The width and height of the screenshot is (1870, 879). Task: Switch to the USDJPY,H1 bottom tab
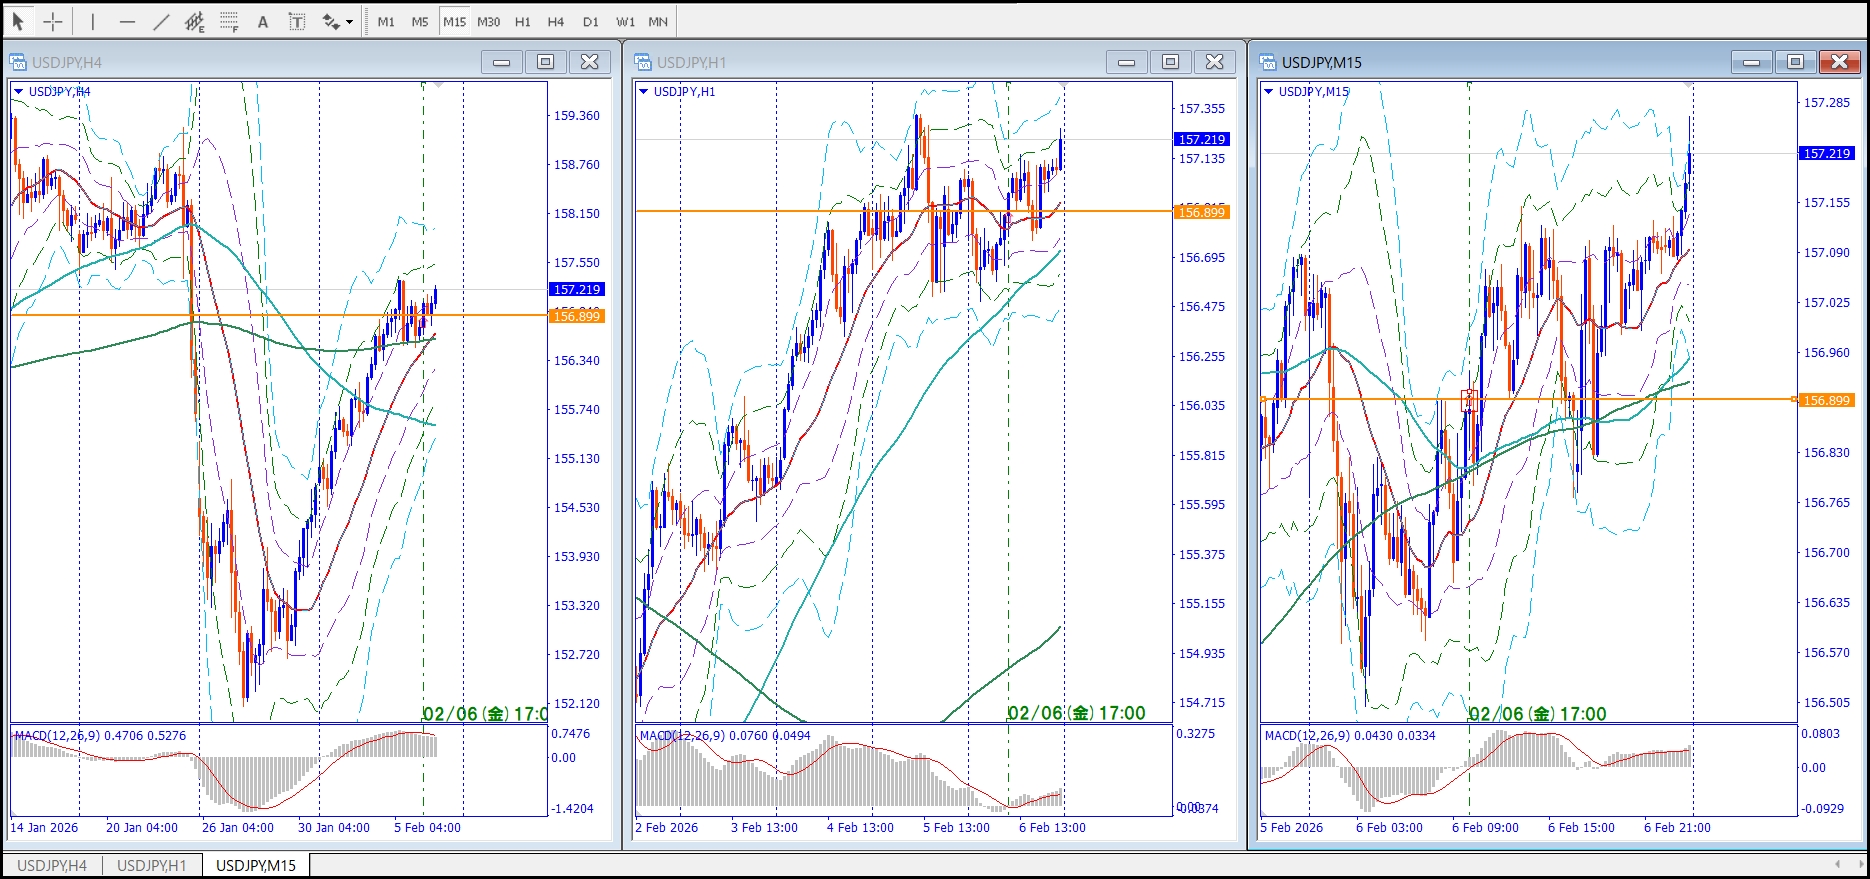click(x=152, y=865)
